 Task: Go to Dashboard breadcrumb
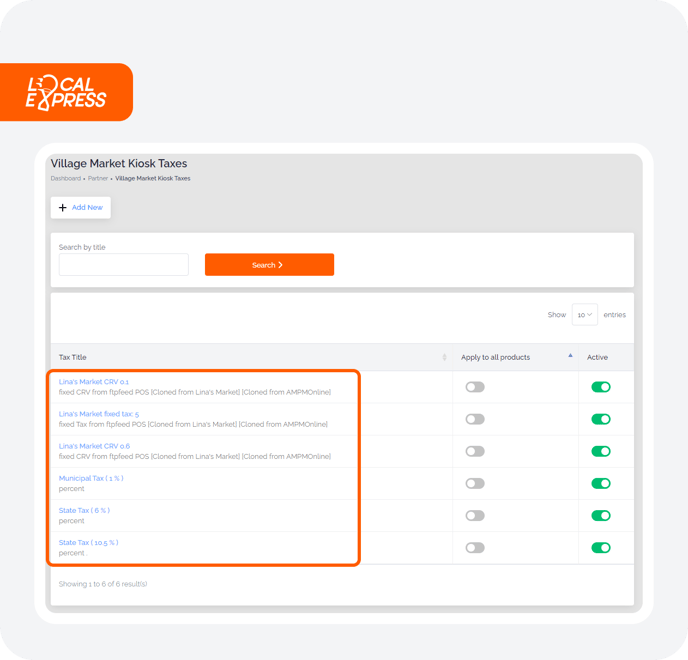[65, 179]
